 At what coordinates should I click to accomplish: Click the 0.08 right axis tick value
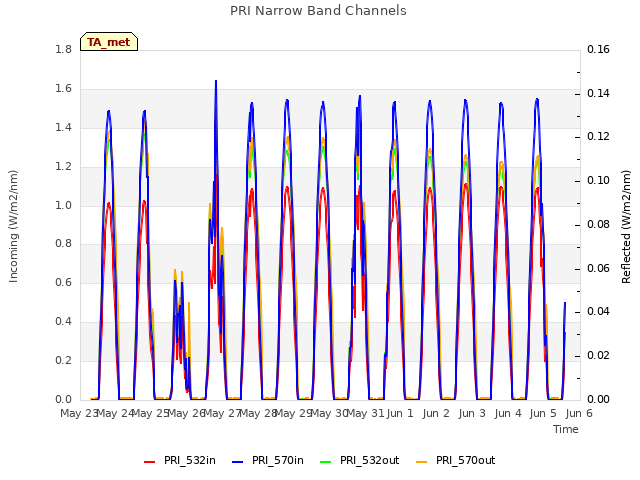pyautogui.click(x=598, y=224)
